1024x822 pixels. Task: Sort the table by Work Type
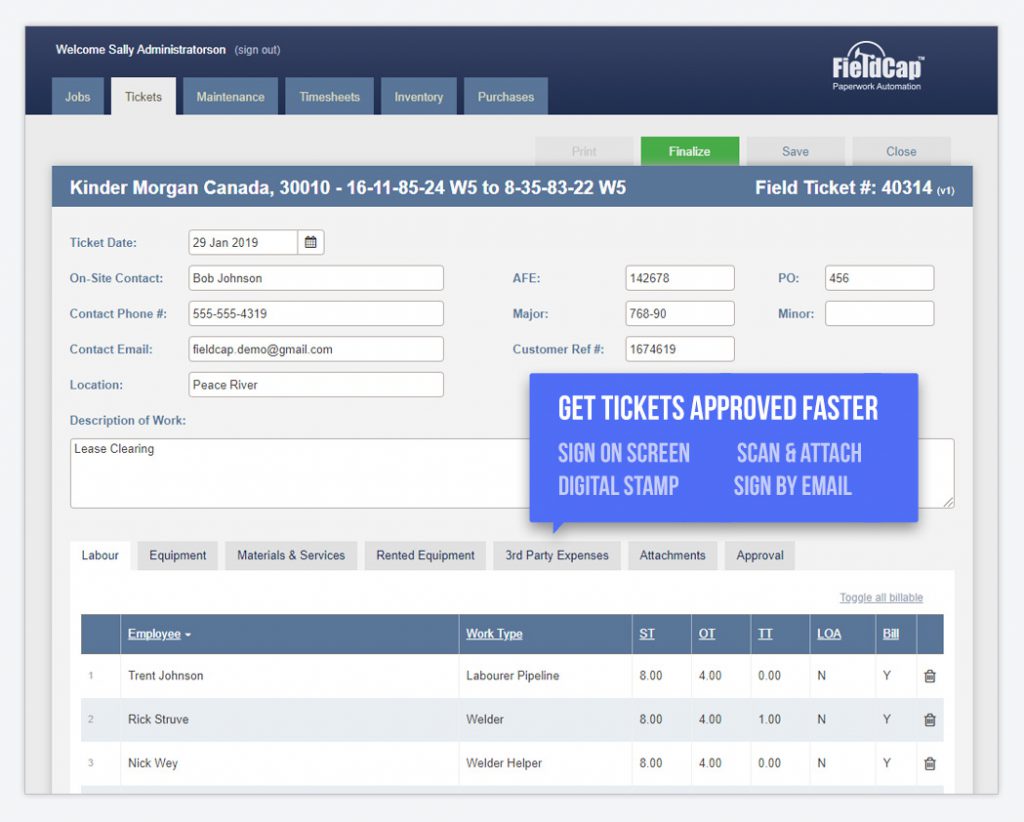coord(493,634)
